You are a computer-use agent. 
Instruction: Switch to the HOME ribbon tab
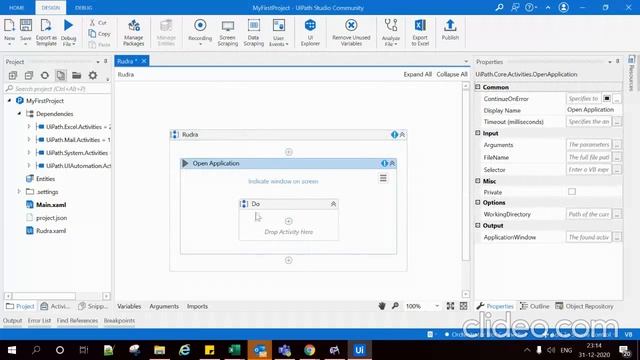pos(16,8)
